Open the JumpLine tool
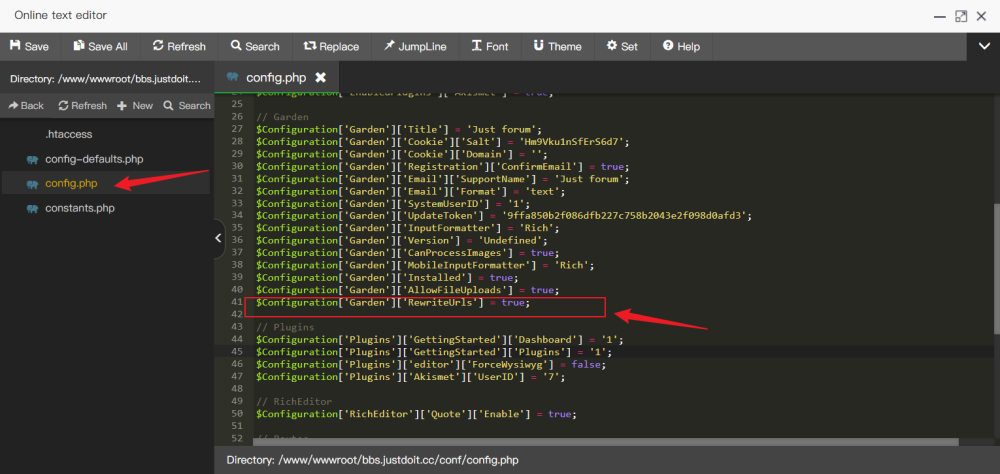 coord(415,46)
